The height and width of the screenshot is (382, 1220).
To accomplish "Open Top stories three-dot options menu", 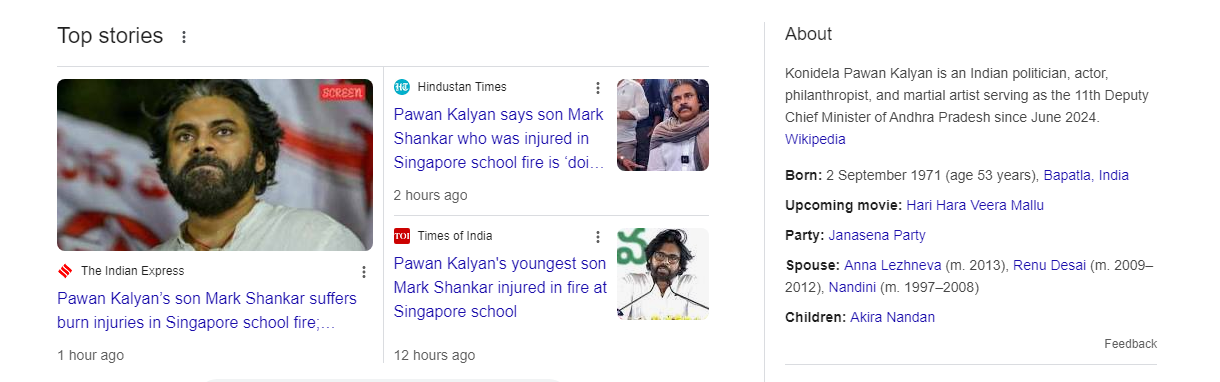I will point(183,37).
